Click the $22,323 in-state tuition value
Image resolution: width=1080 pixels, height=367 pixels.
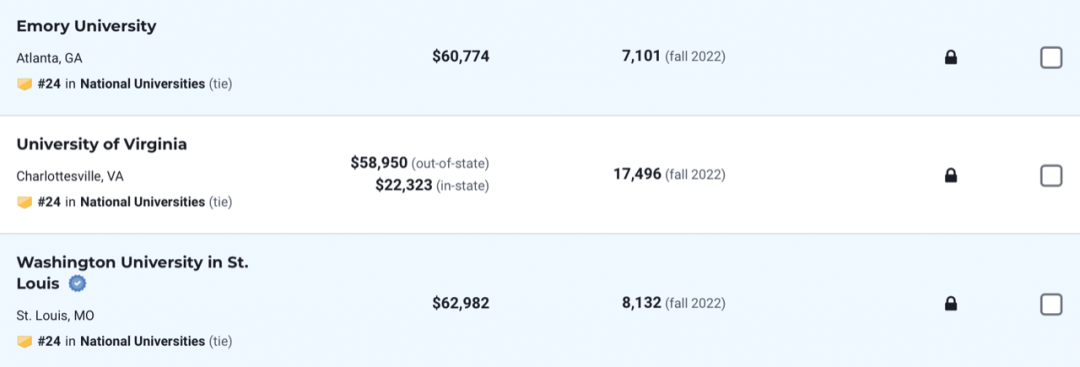click(x=404, y=185)
